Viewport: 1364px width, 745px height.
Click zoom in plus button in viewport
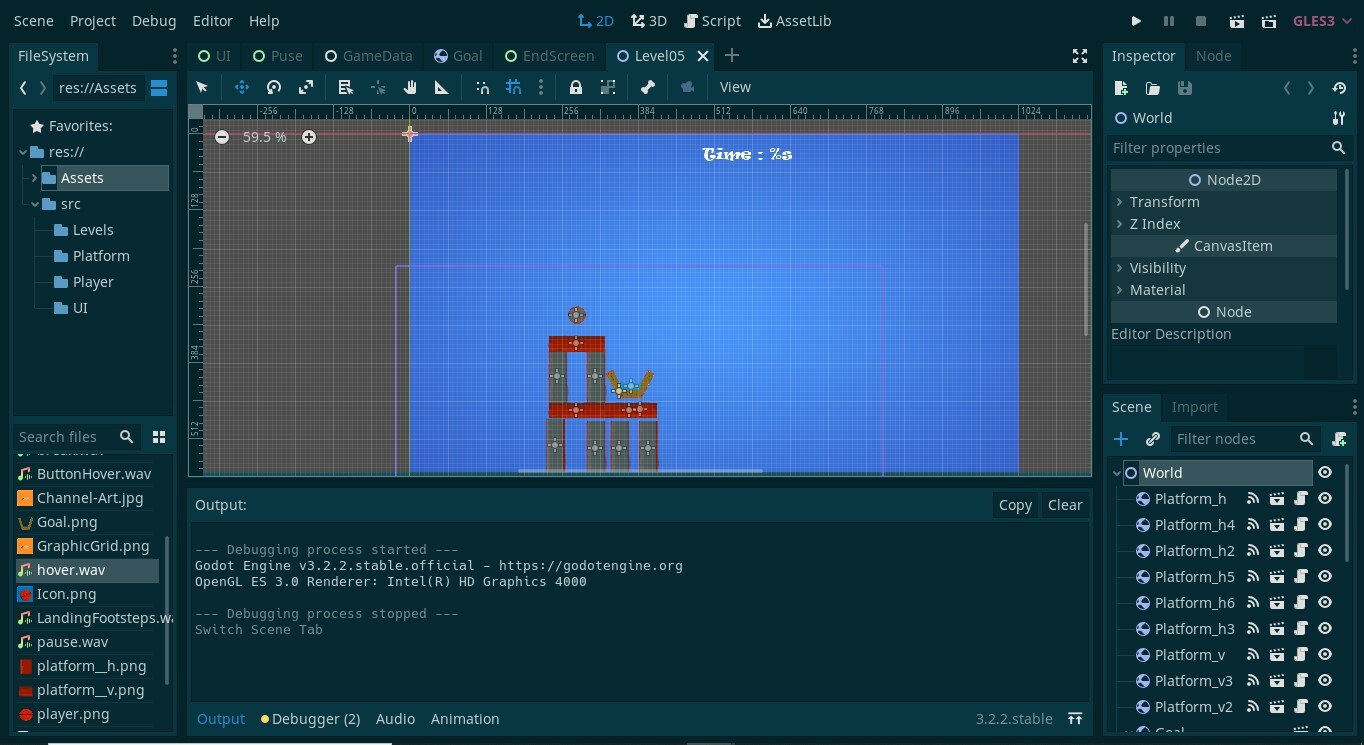[309, 137]
